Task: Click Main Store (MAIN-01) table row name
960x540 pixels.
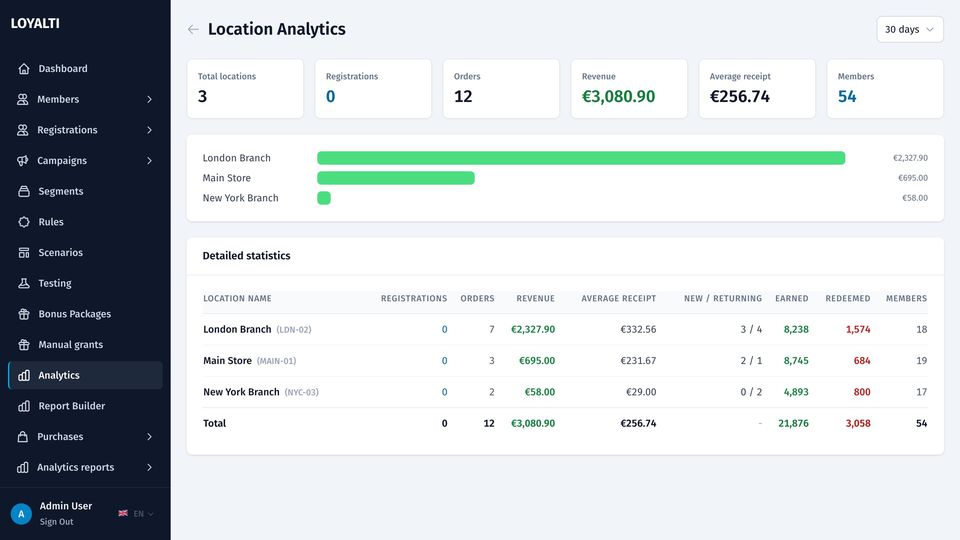Action: 250,361
